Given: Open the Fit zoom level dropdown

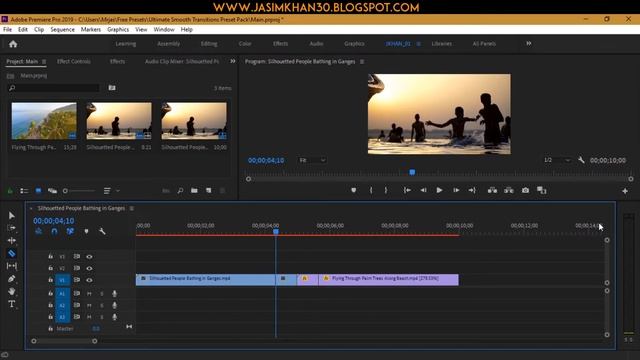Looking at the screenshot, I should point(312,160).
